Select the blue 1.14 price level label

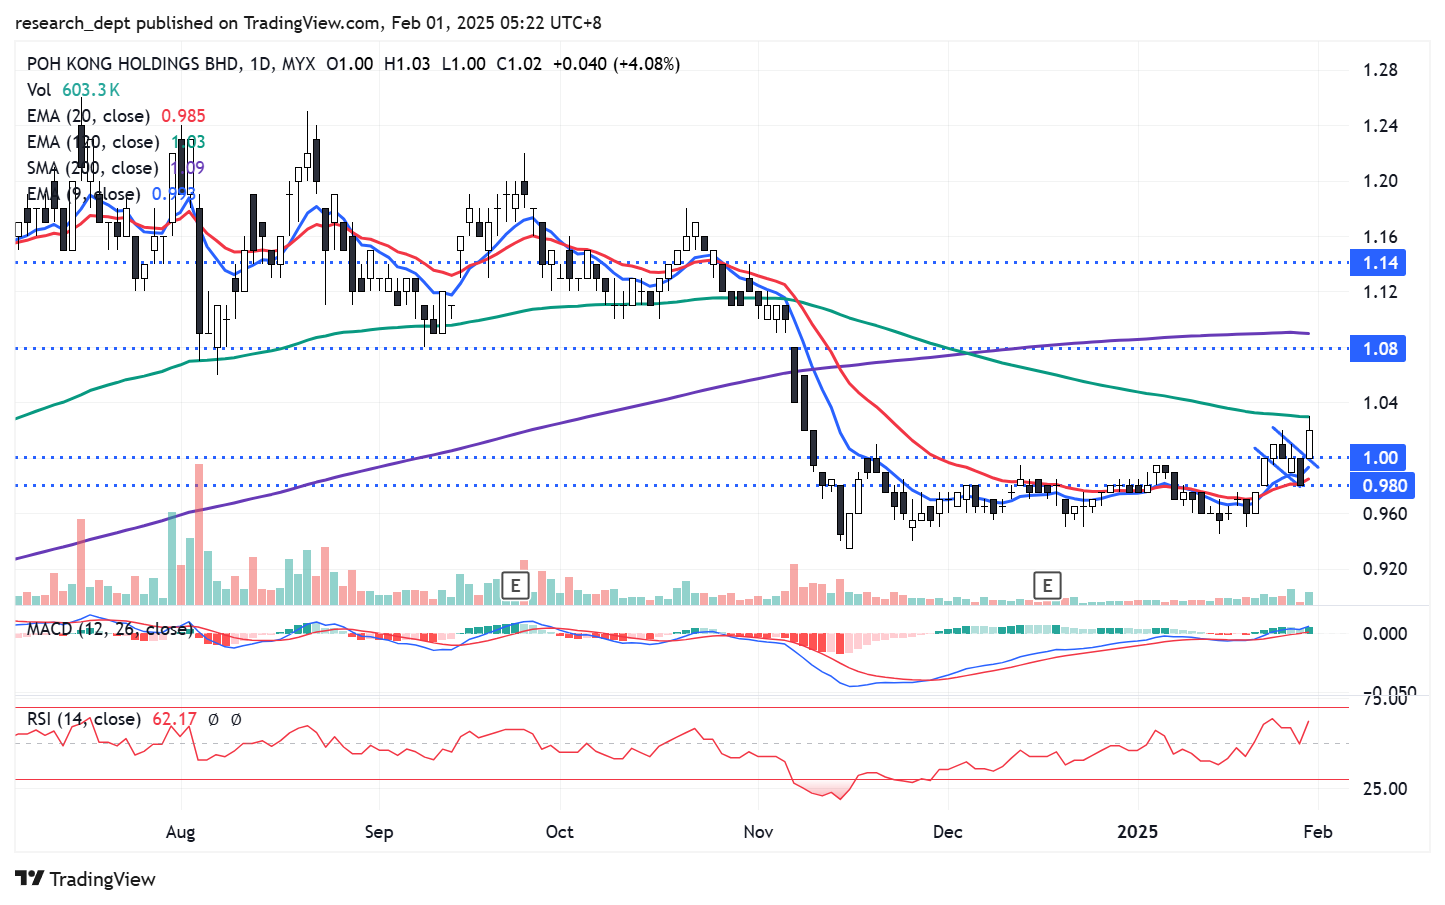click(1379, 263)
